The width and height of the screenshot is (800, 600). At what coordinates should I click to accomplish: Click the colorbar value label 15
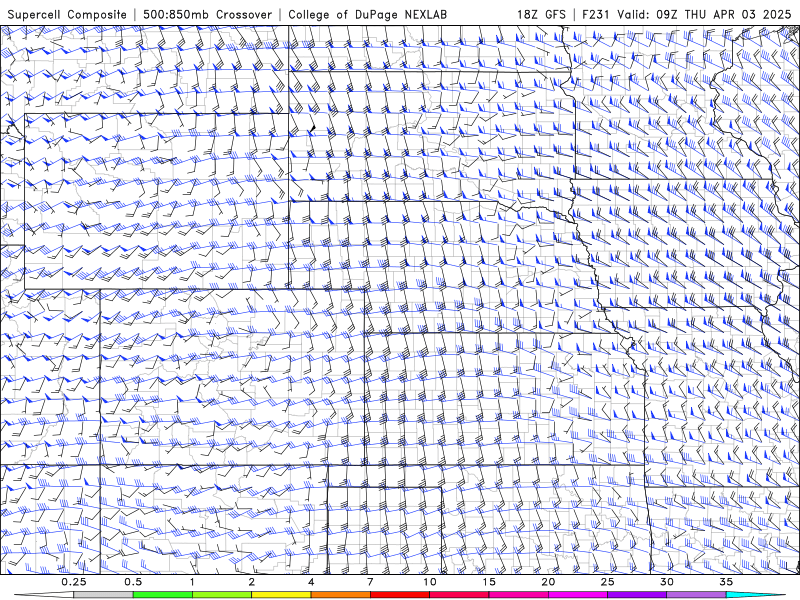[x=489, y=582]
